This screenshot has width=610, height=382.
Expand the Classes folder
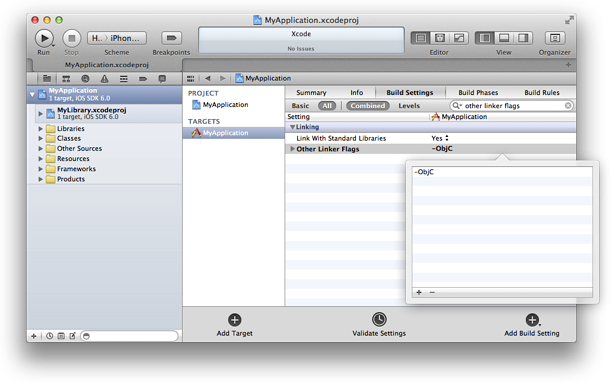pos(40,138)
